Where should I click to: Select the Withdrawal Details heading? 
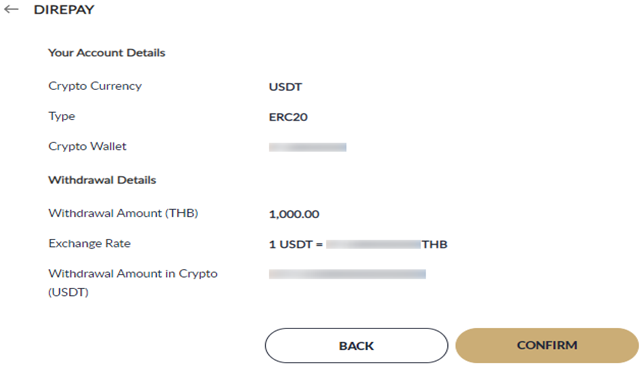point(102,180)
